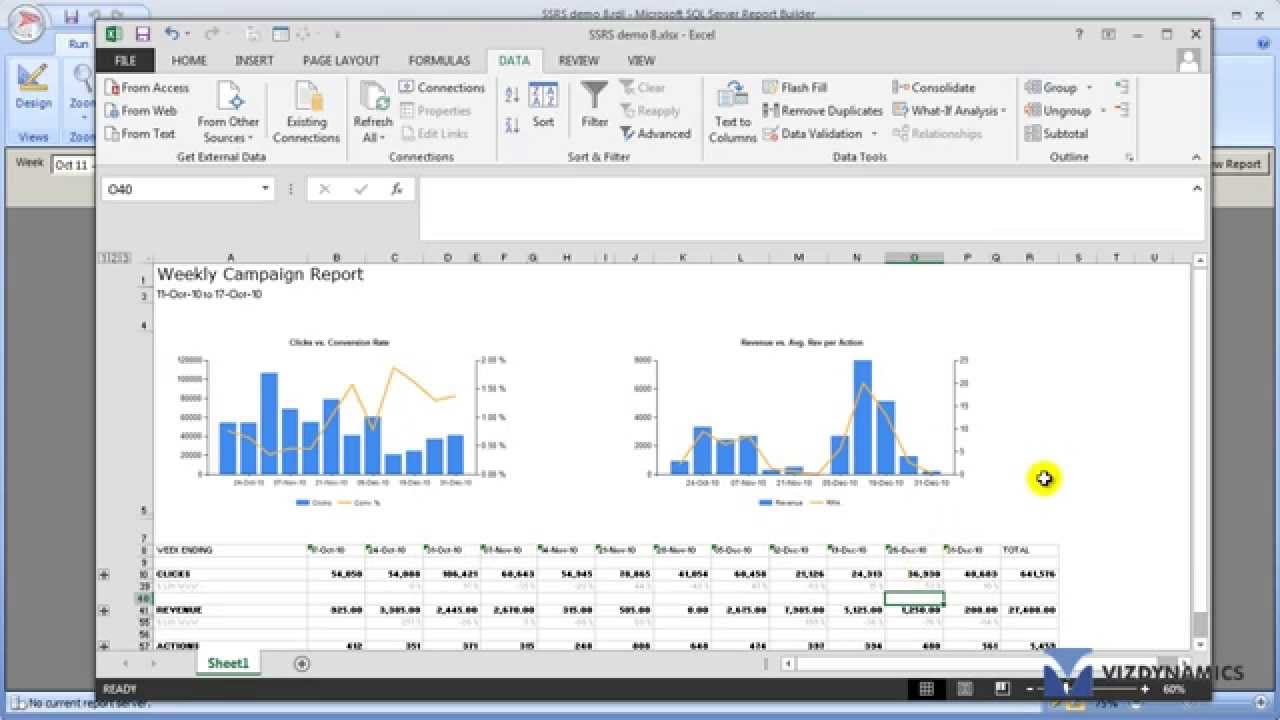1280x720 pixels.
Task: Expand grouped rows under REVENUE
Action: tap(103, 610)
